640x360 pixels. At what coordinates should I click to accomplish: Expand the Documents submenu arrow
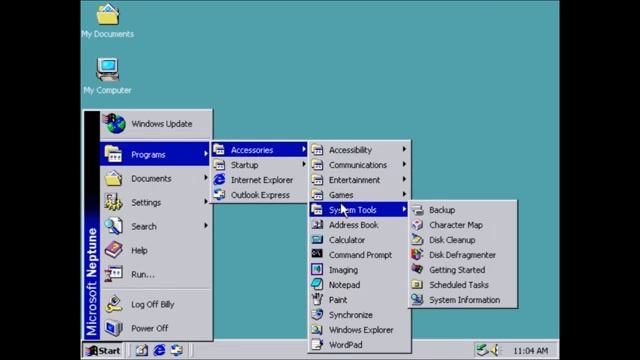click(206, 178)
